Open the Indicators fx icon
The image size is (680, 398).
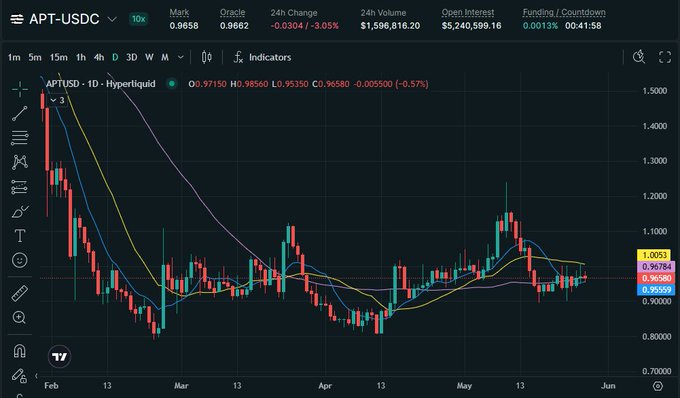(238, 57)
